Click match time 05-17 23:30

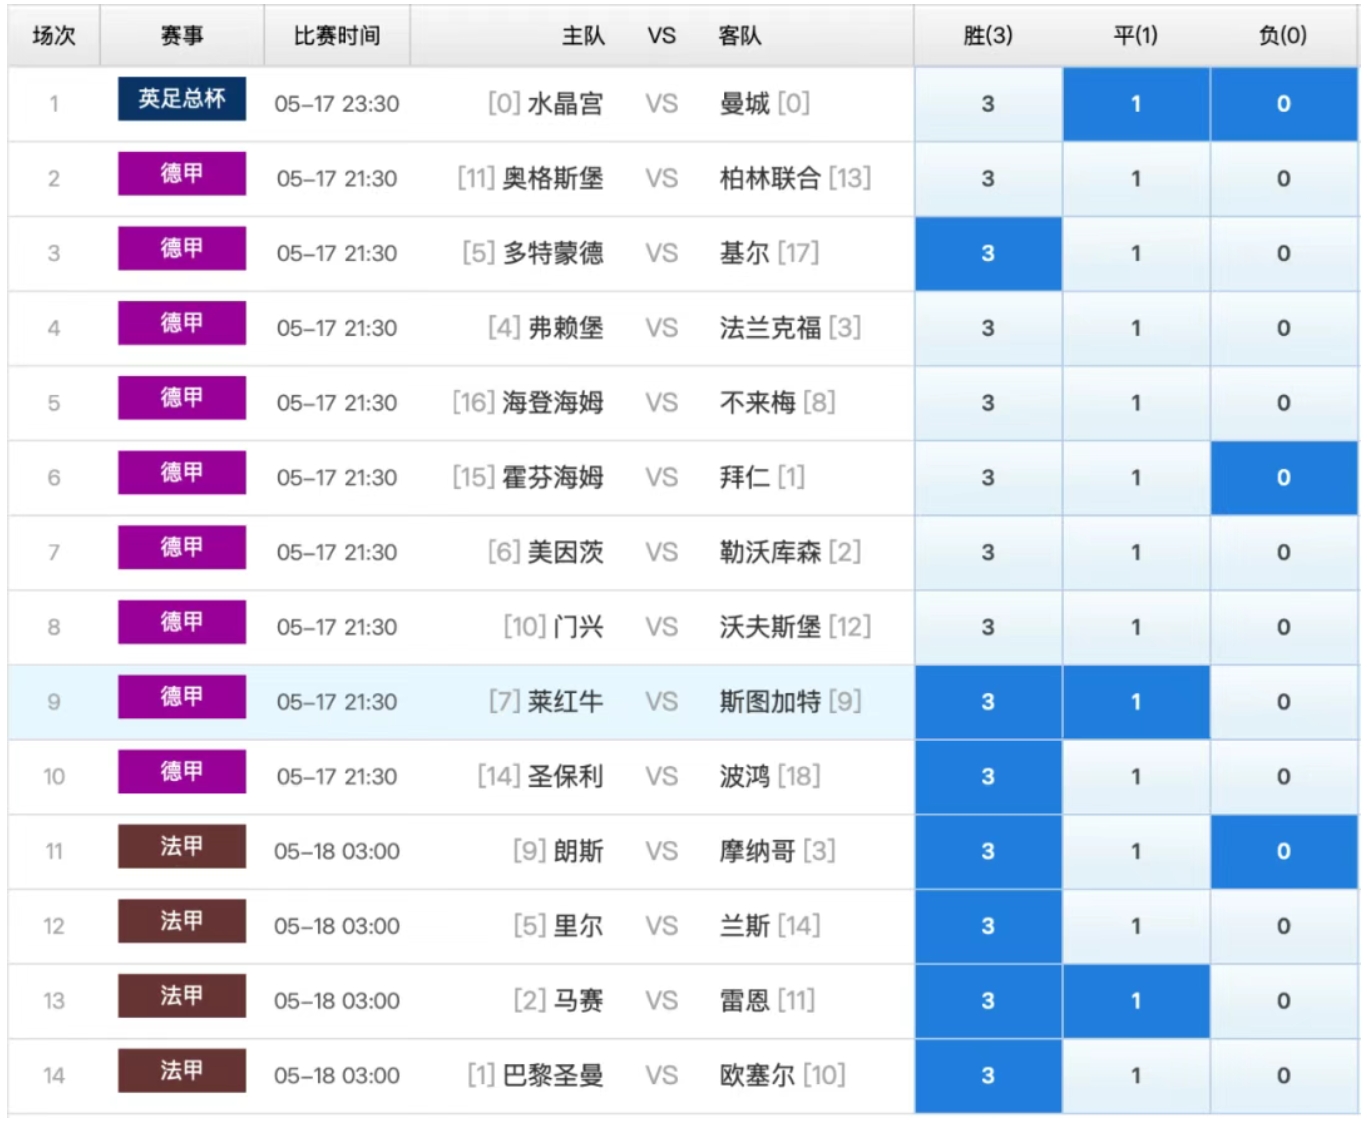[337, 104]
